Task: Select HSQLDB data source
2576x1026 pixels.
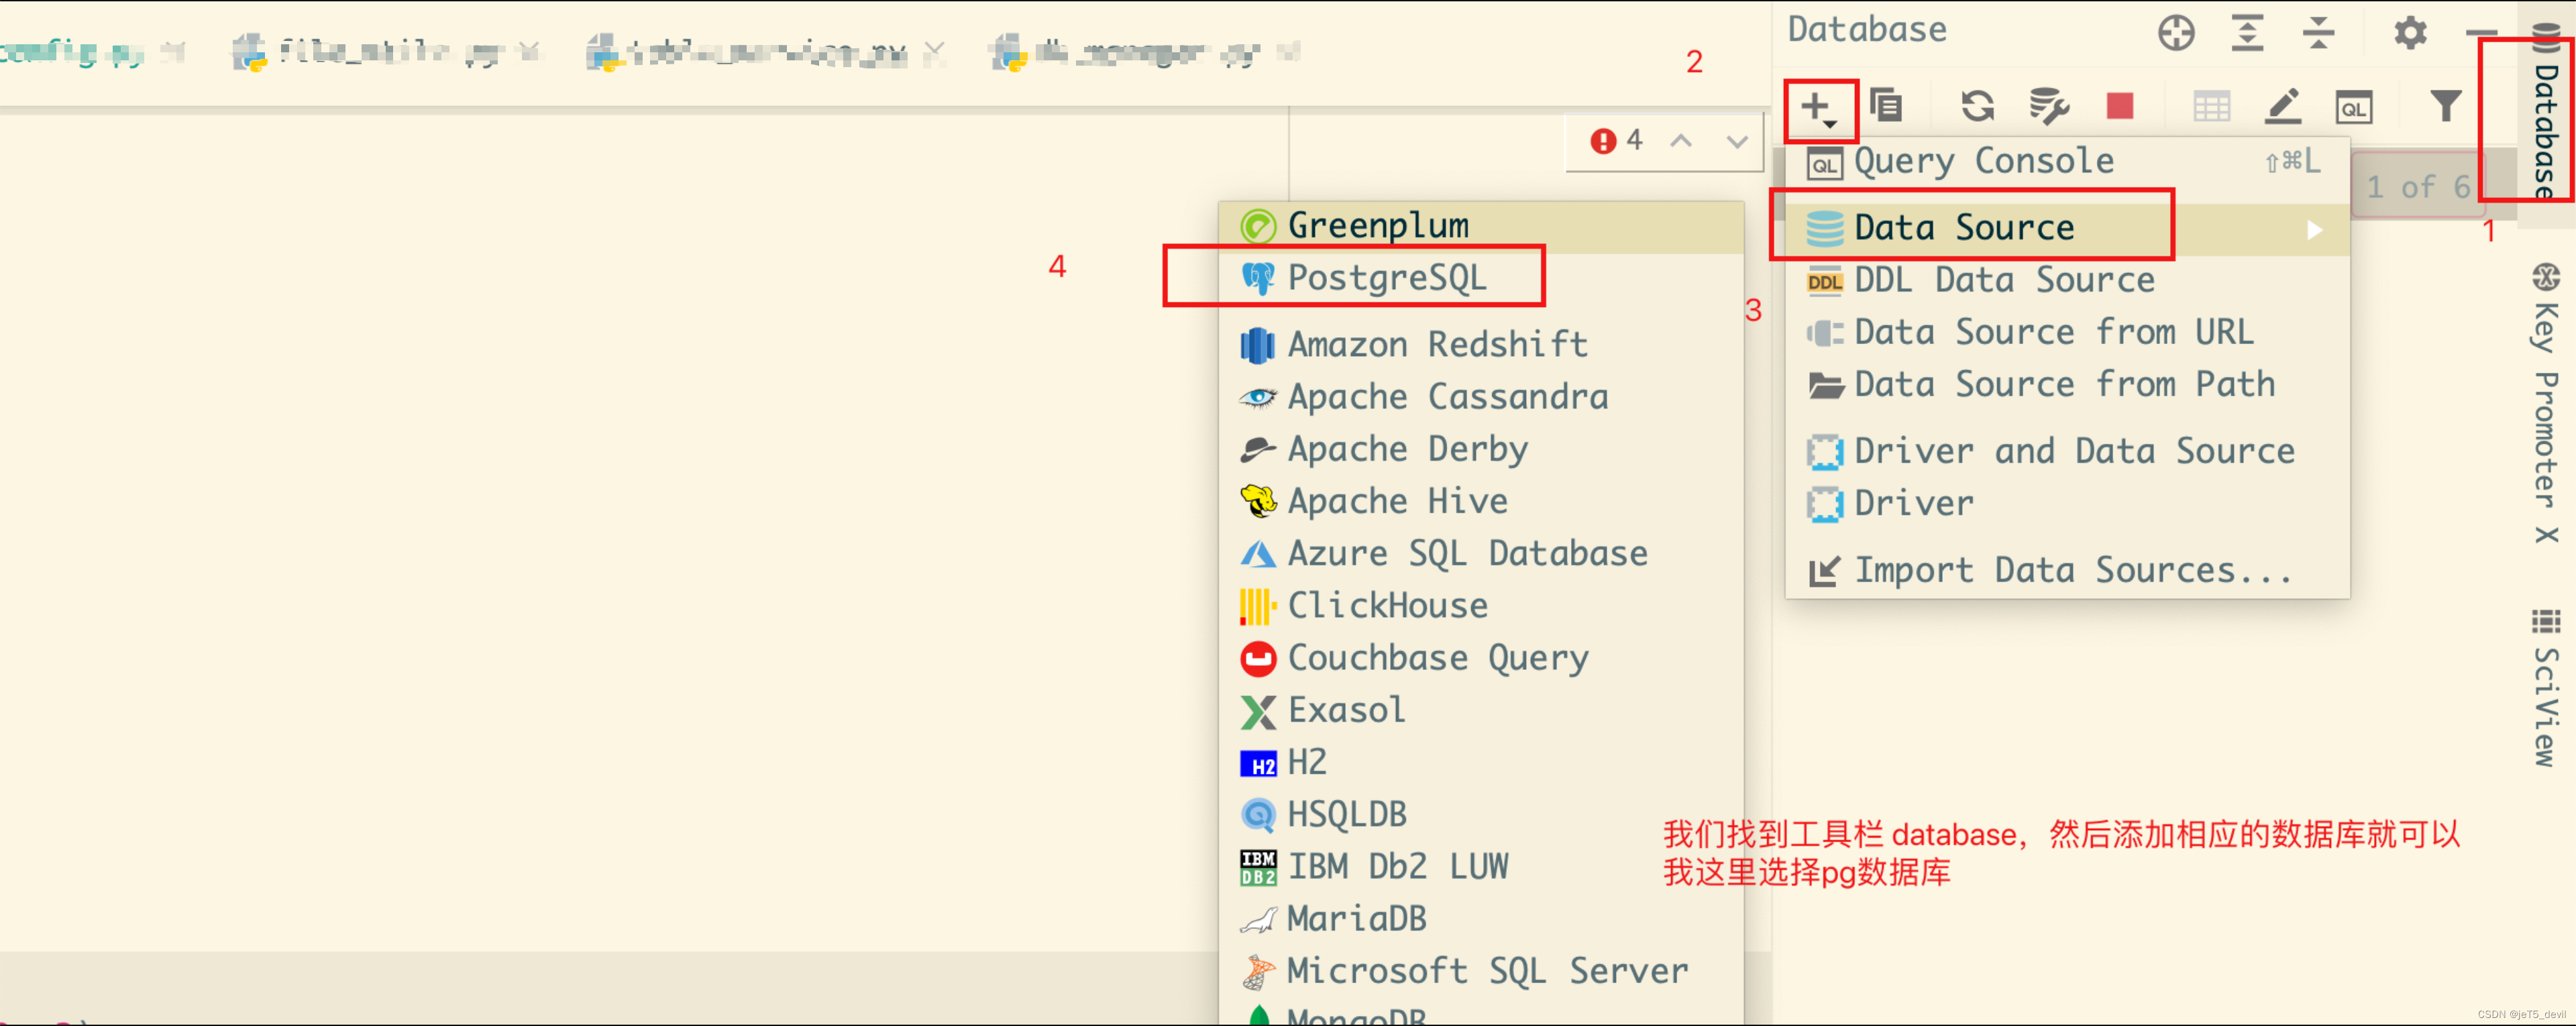Action: pos(1481,815)
